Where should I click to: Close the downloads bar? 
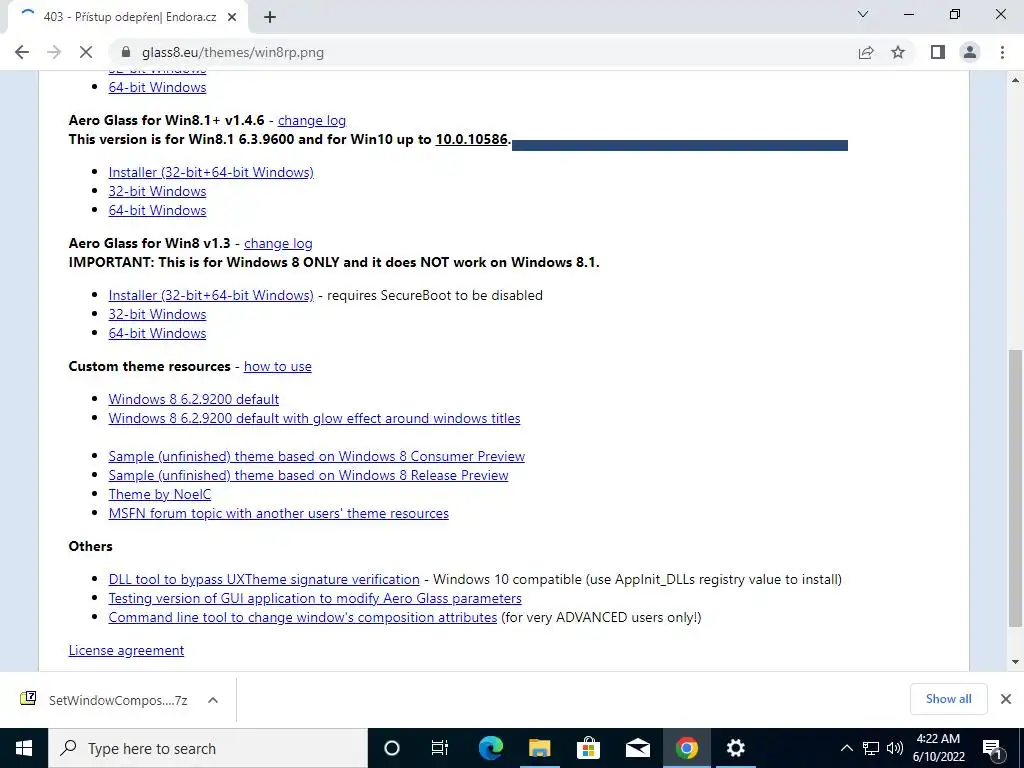(1006, 699)
